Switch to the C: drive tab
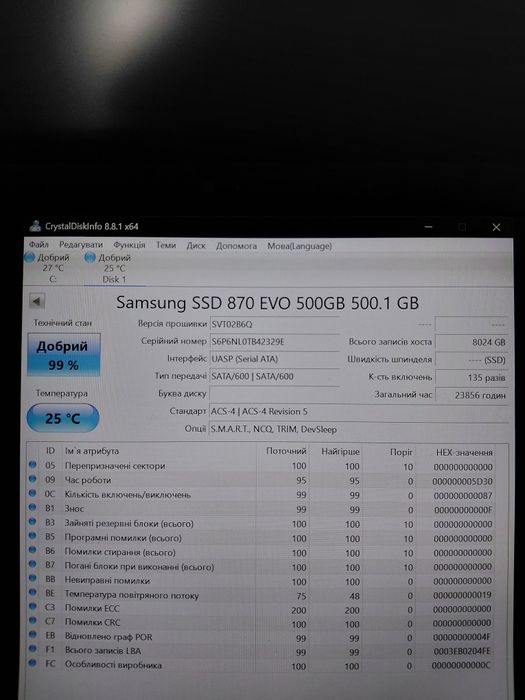The height and width of the screenshot is (700, 525). pos(53,268)
